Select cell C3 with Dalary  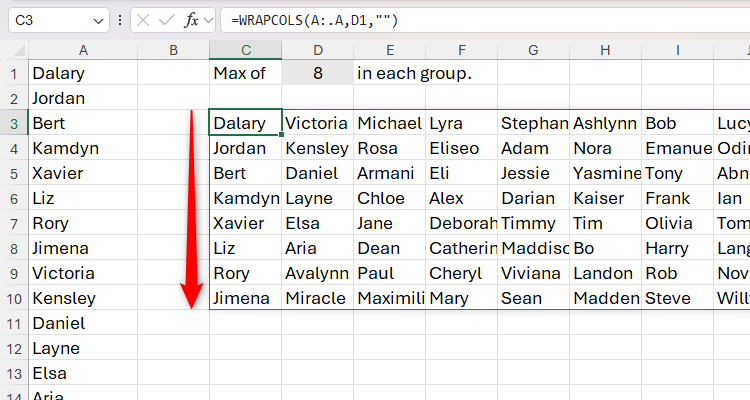[245, 123]
